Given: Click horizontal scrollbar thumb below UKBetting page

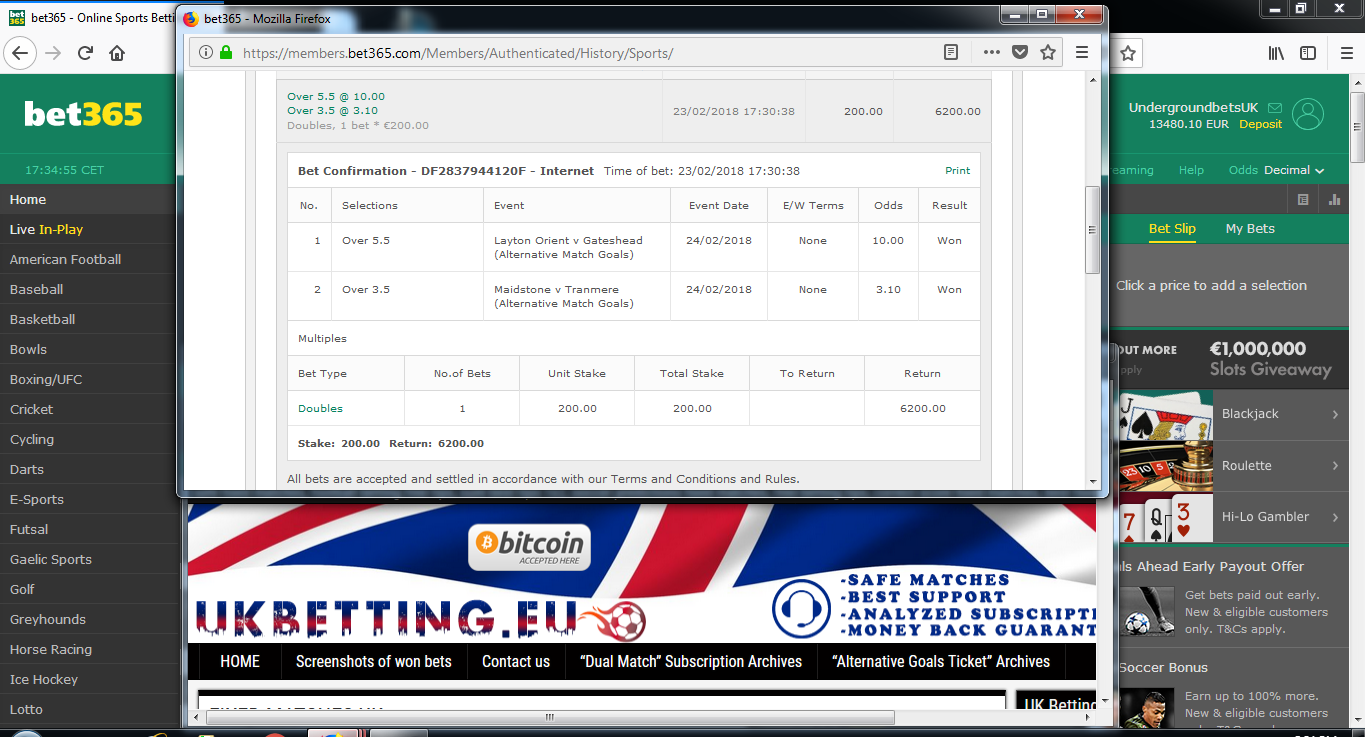Looking at the screenshot, I should (550, 717).
